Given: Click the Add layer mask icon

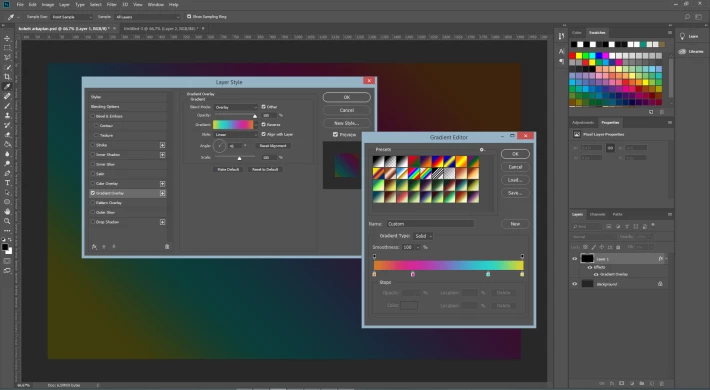Looking at the screenshot, I should 622,384.
